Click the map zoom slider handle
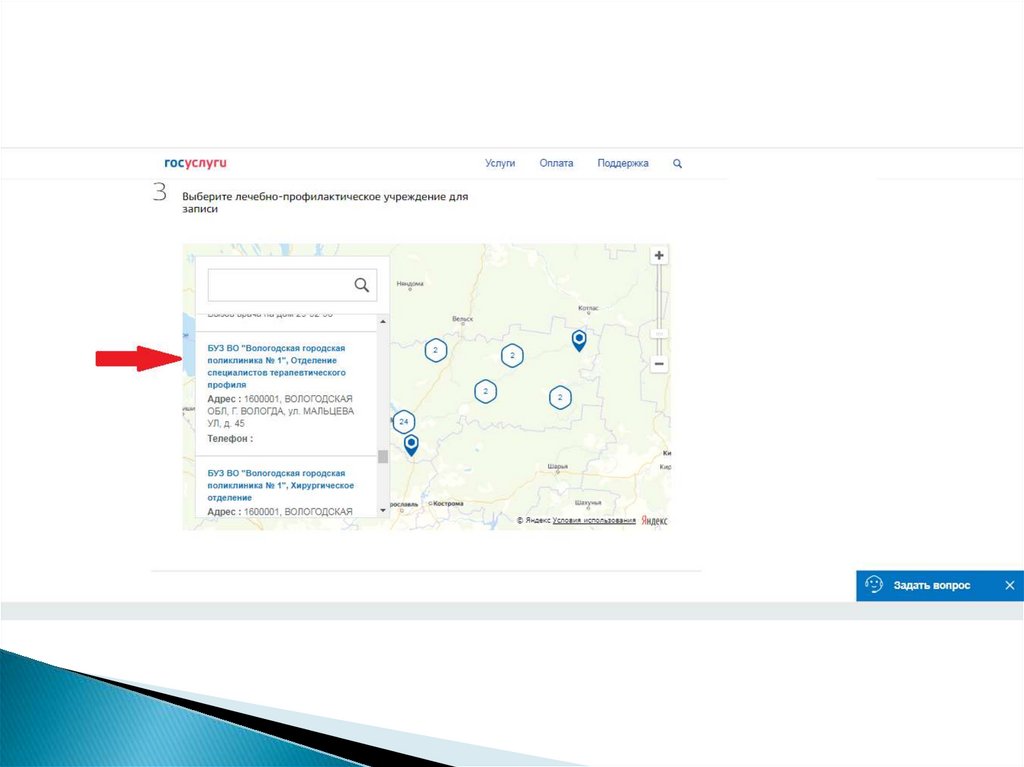 (659, 333)
